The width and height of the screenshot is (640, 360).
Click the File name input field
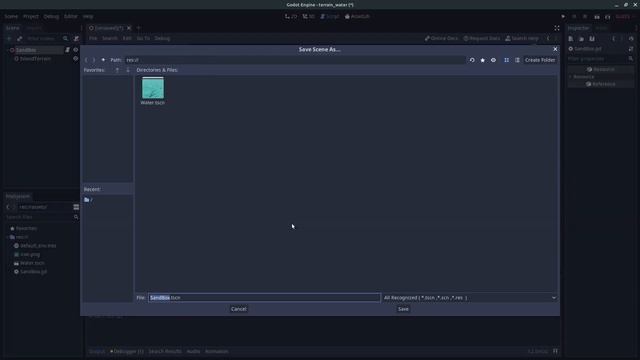264,298
